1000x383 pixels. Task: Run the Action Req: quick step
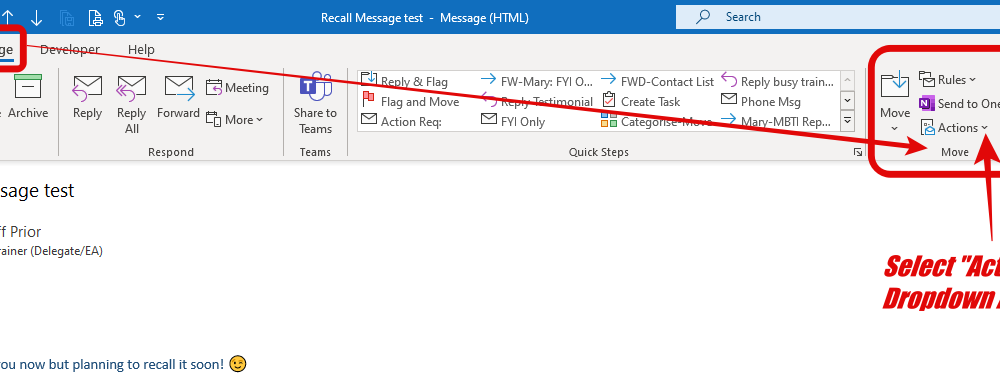[x=401, y=121]
